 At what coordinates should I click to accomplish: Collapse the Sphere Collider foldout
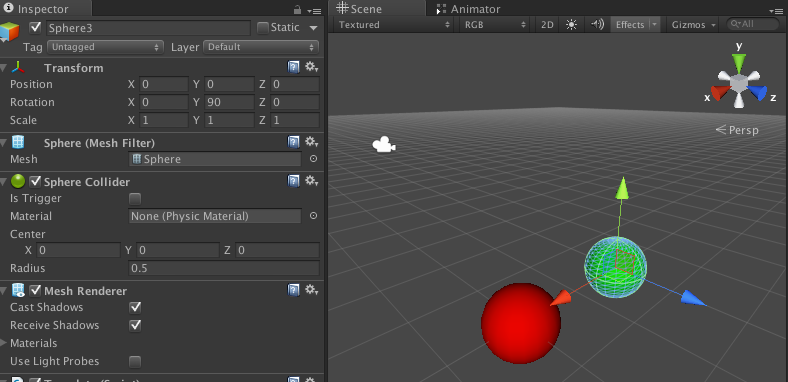(x=4, y=182)
